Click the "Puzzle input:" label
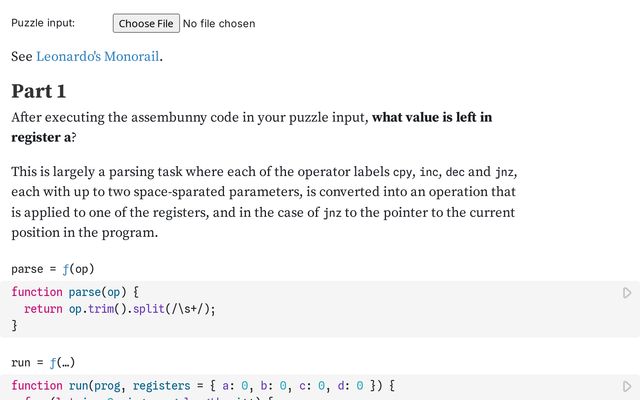The height and width of the screenshot is (400, 640). (x=43, y=23)
